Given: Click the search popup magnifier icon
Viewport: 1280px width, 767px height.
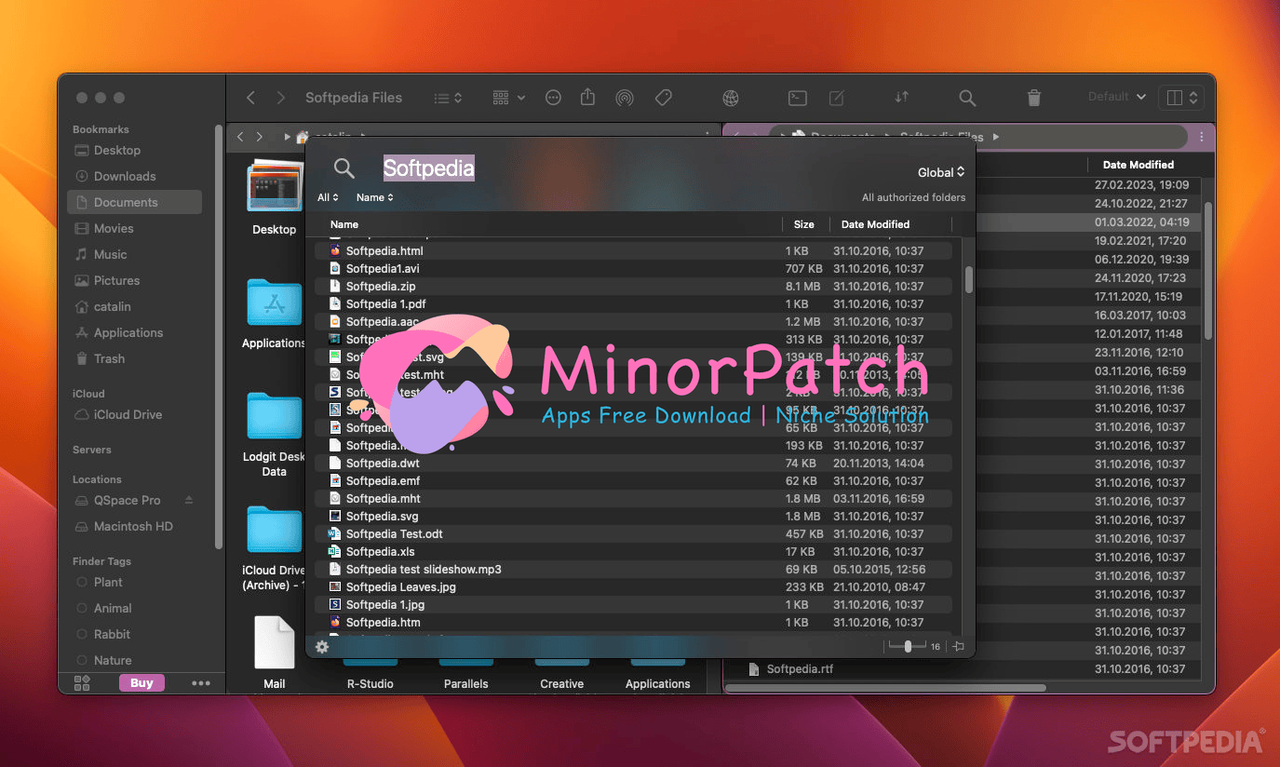Looking at the screenshot, I should coord(344,168).
